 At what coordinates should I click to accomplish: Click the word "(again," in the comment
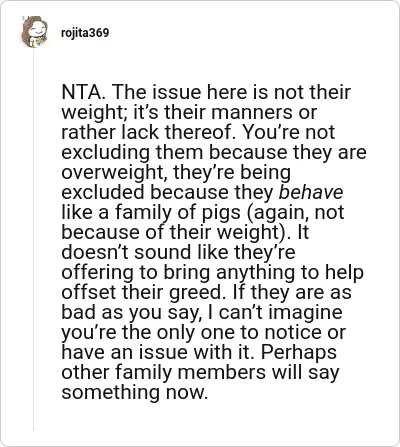pyautogui.click(x=274, y=213)
